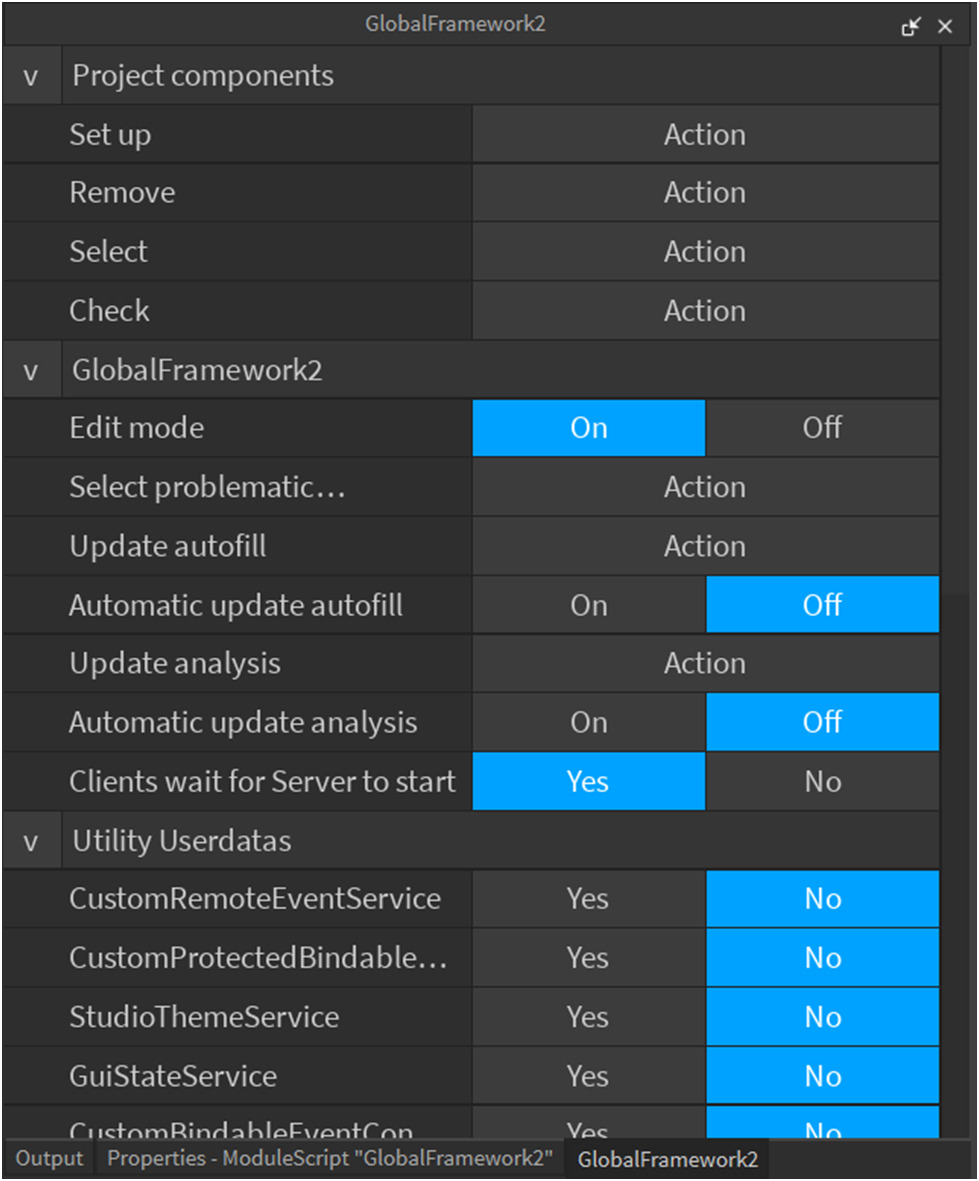Run the Remove action
This screenshot has height=1181, width=979.
(x=705, y=193)
